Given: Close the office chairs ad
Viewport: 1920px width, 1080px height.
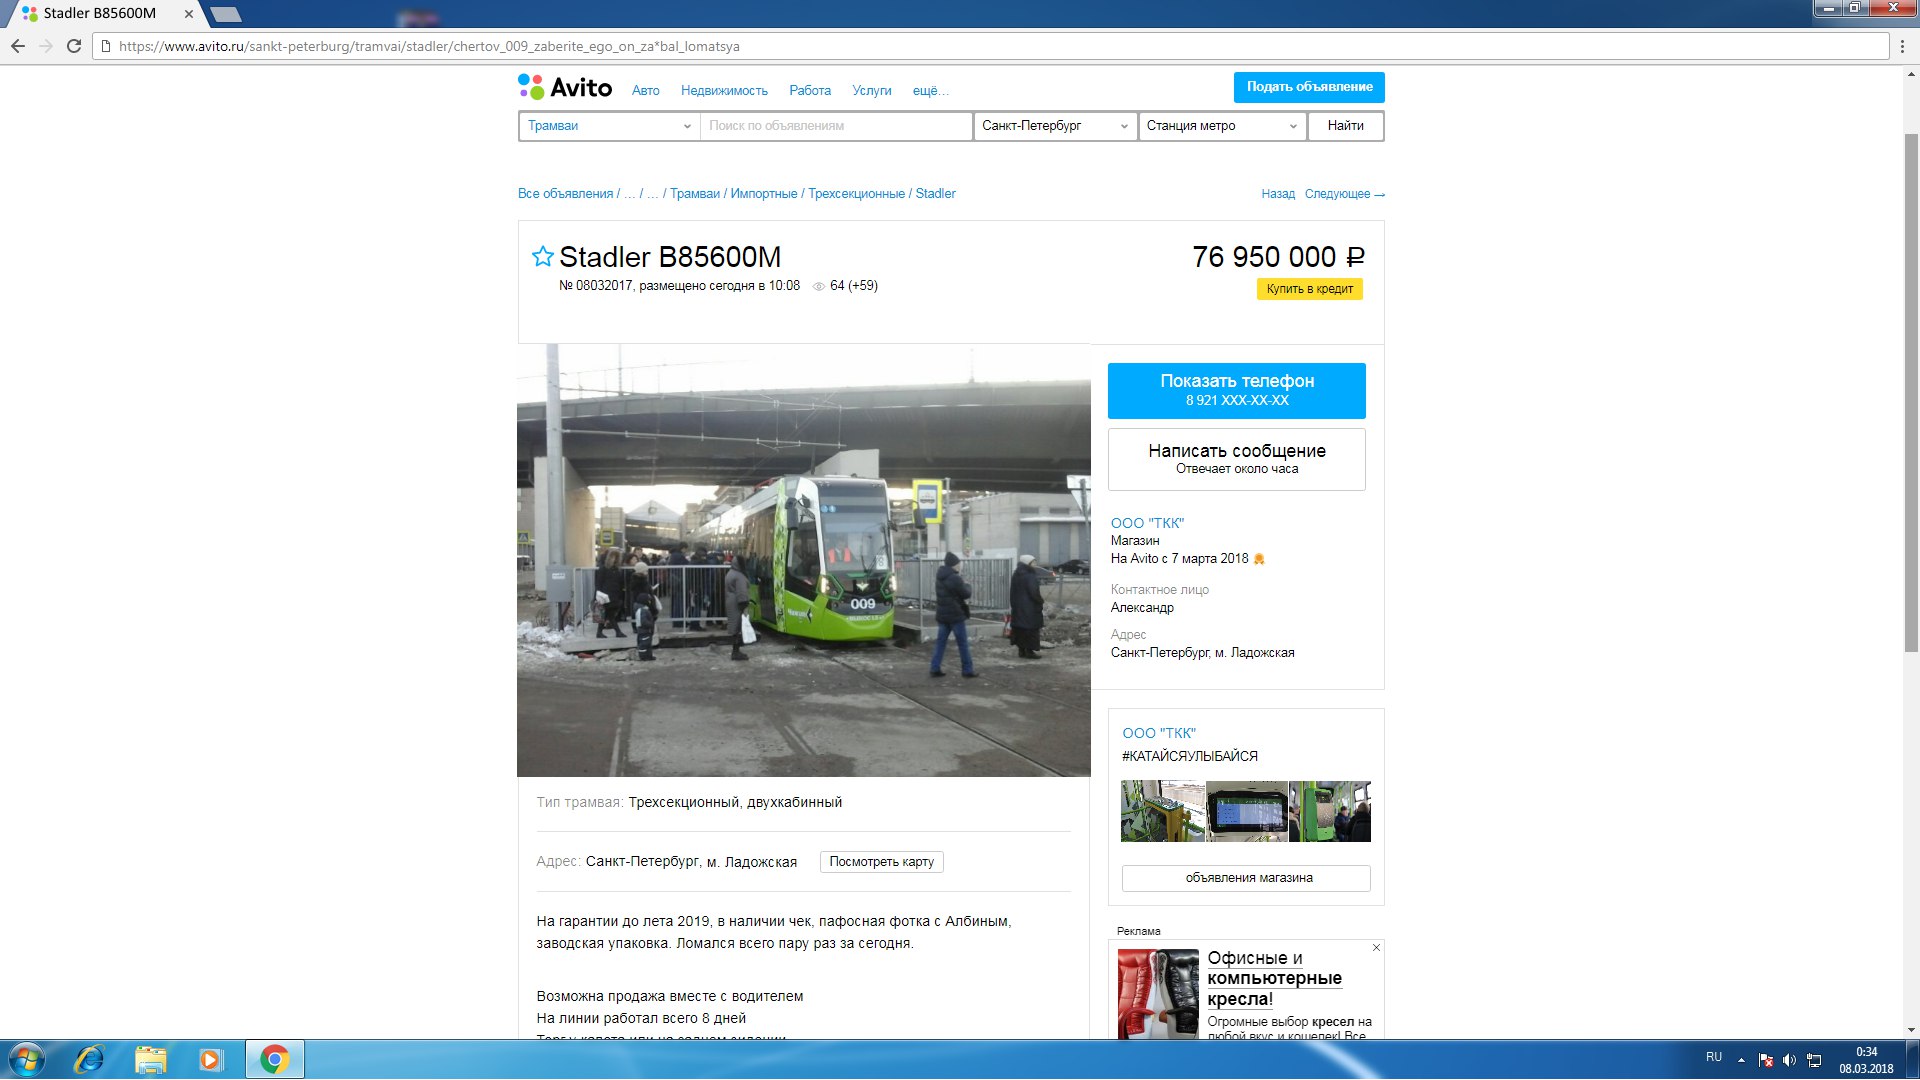Looking at the screenshot, I should tap(1376, 948).
